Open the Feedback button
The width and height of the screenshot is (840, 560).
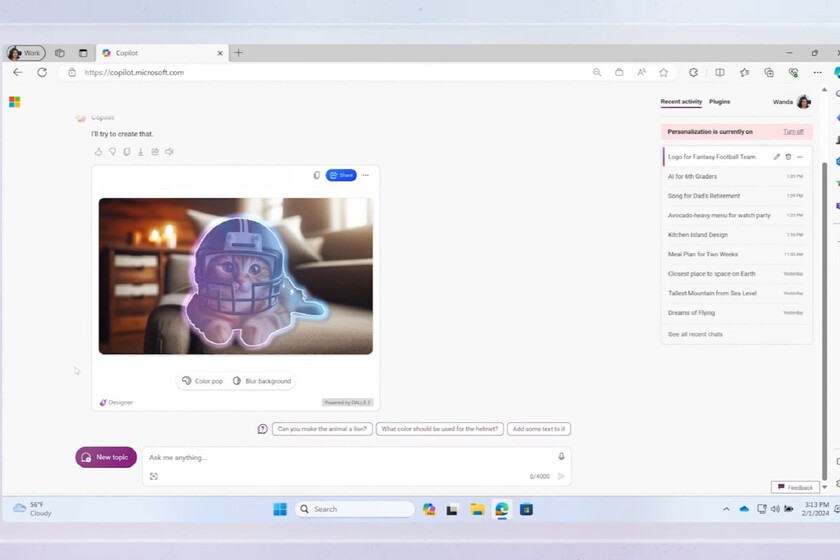pos(795,488)
